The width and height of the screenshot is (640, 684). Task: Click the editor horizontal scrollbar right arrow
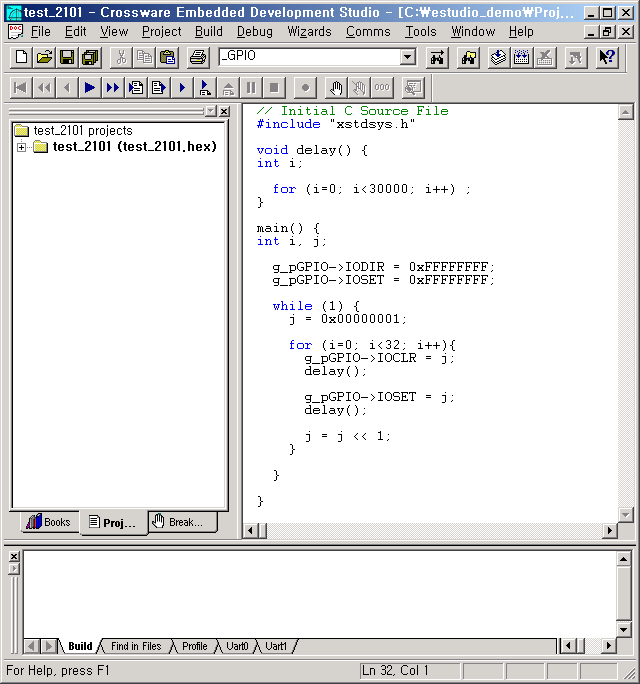pos(609,530)
